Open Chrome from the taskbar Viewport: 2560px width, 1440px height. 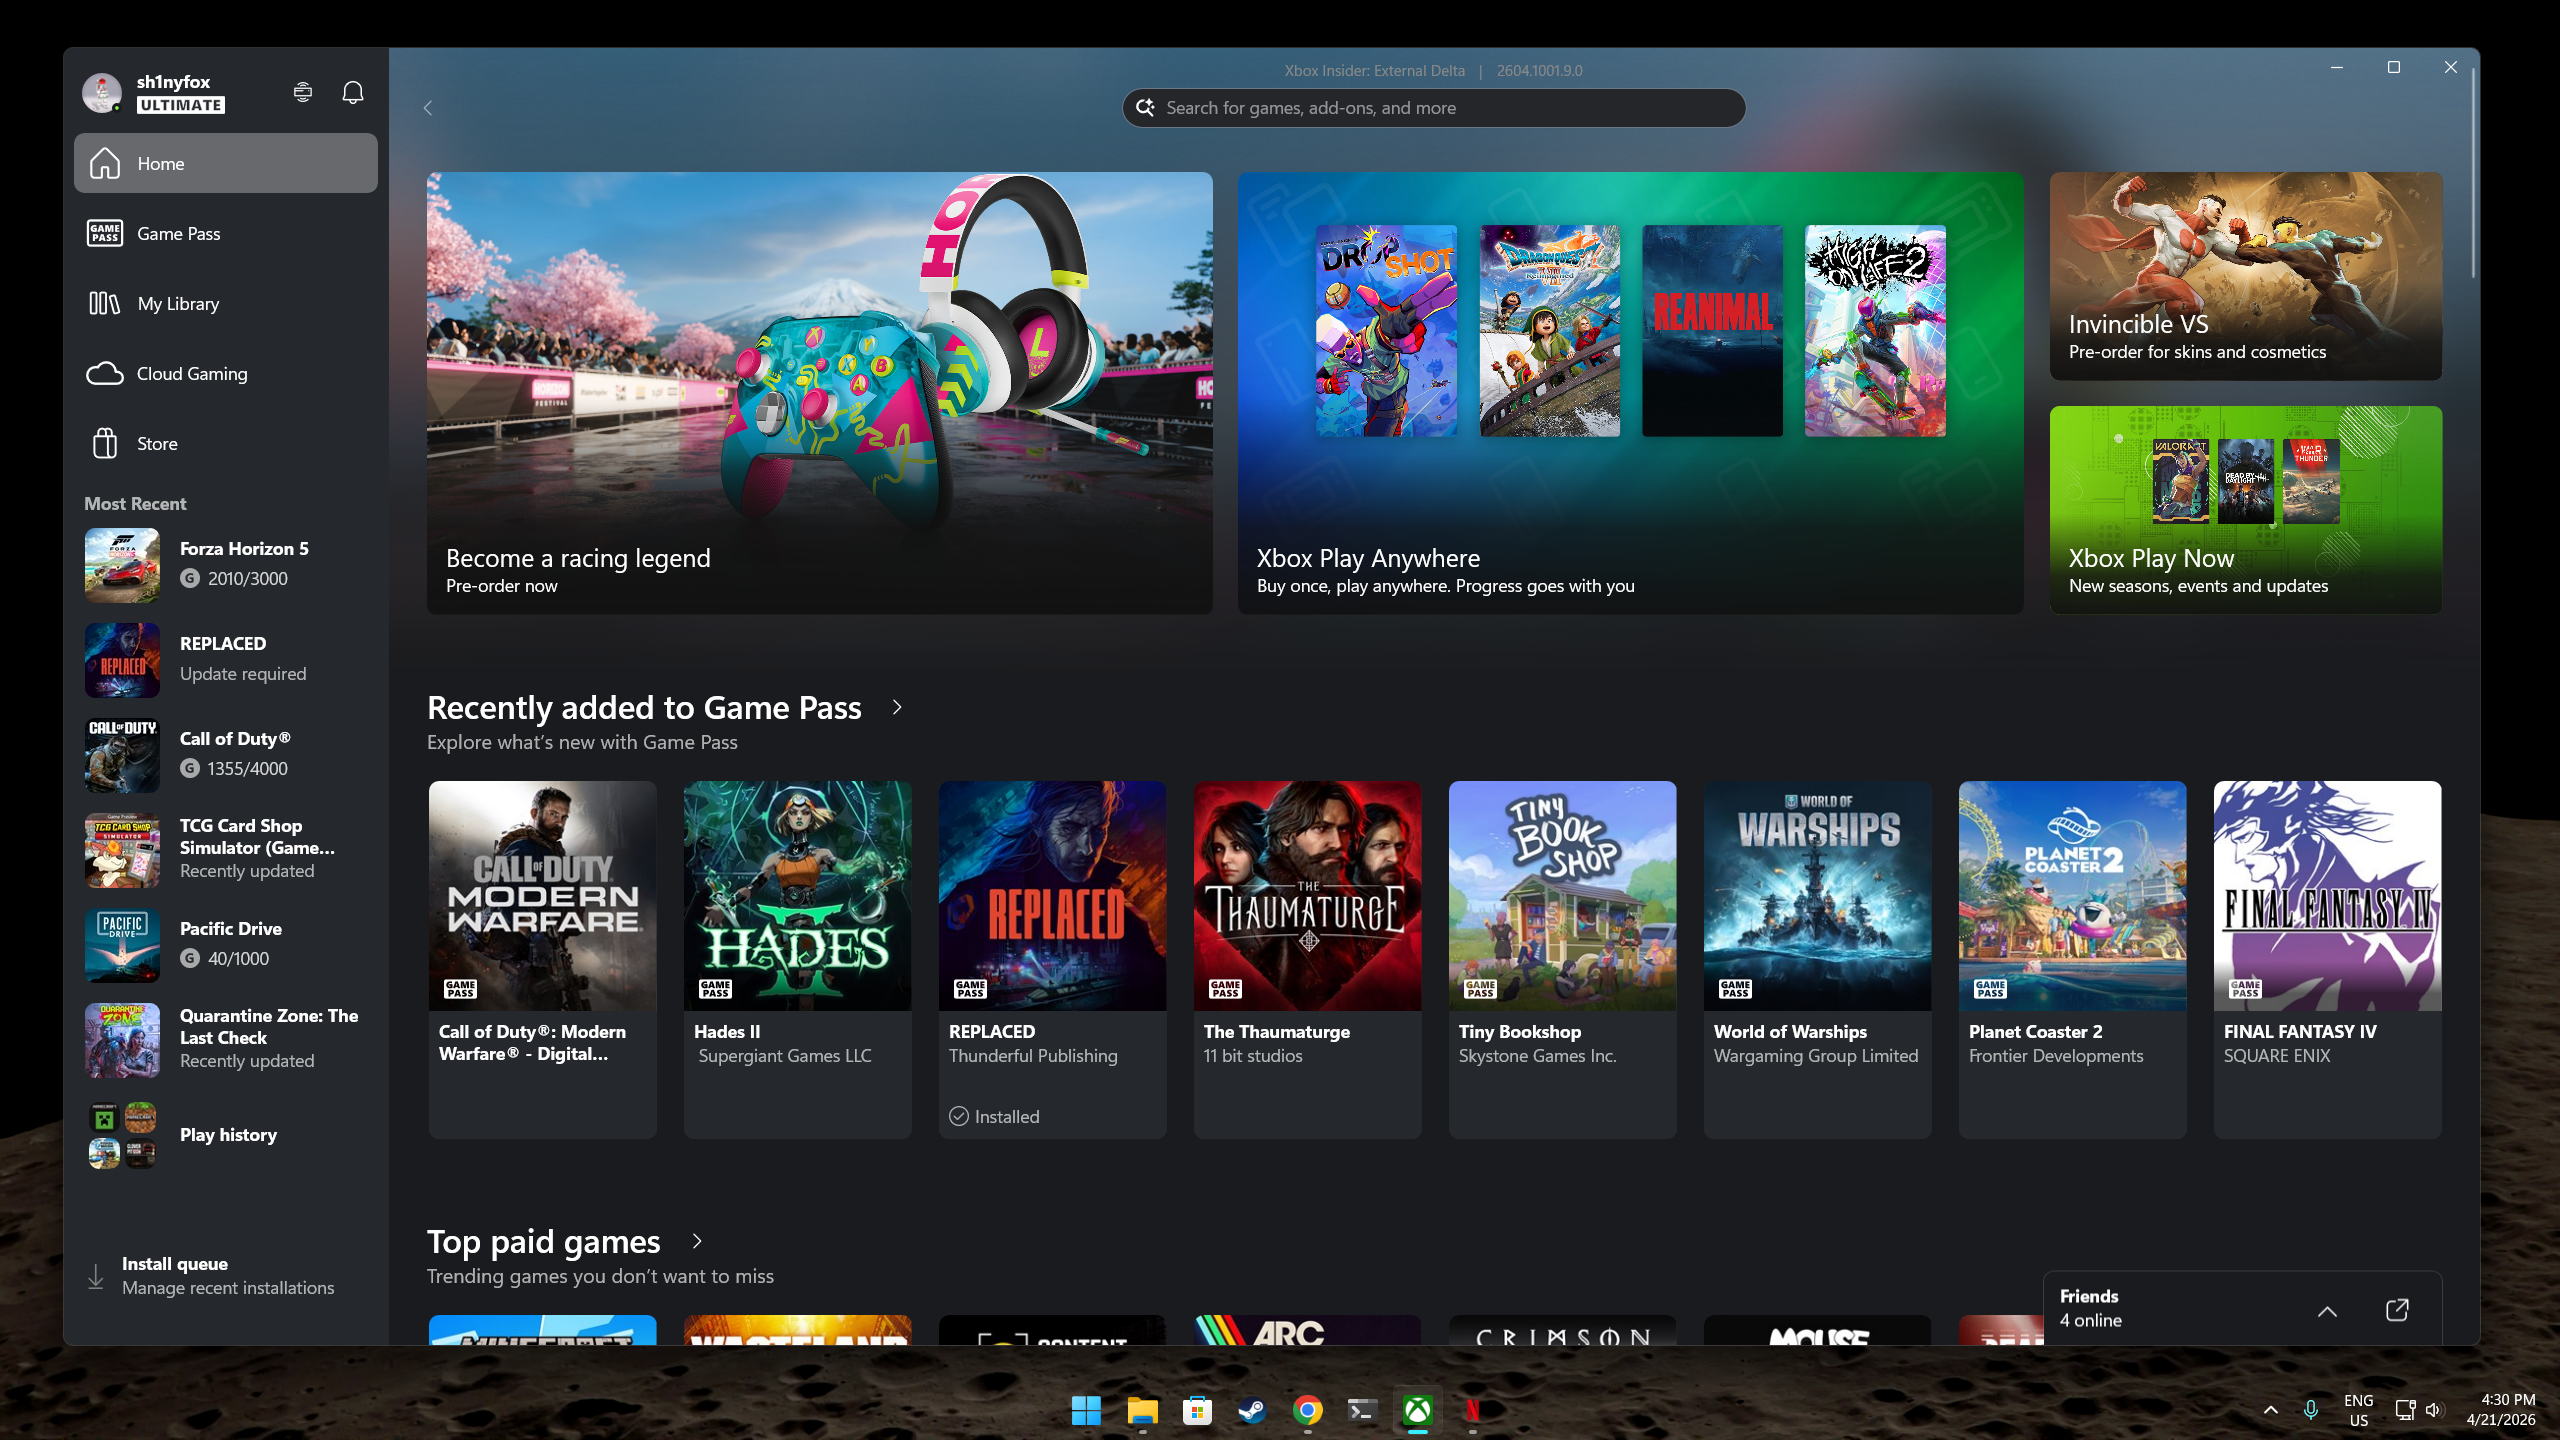click(x=1306, y=1411)
